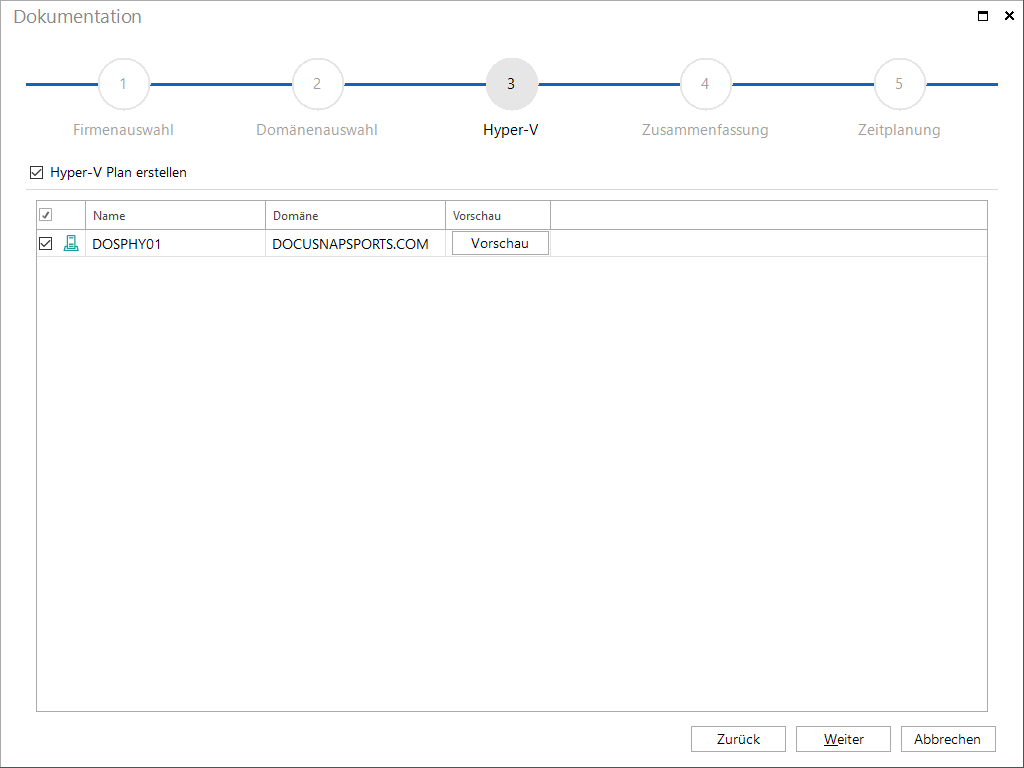Select the current step 3 circle
The height and width of the screenshot is (768, 1024).
511,84
